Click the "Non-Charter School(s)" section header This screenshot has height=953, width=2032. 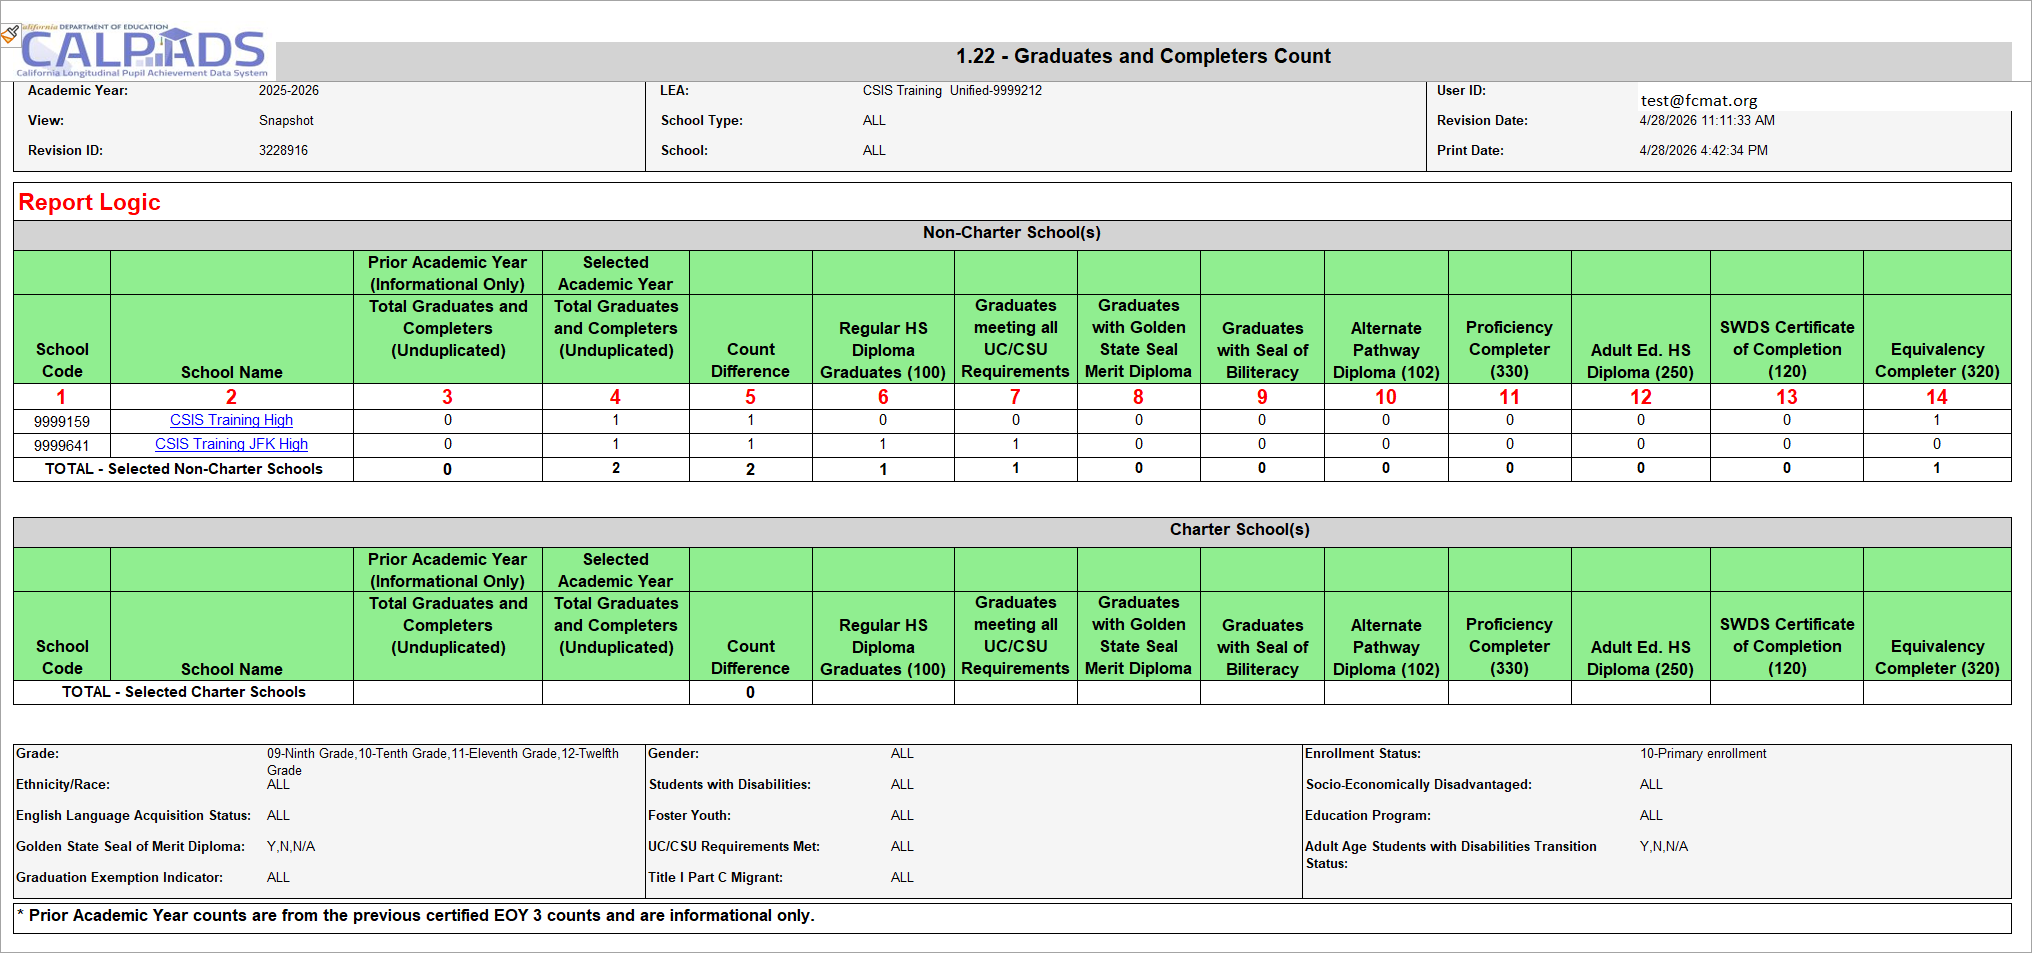point(1011,232)
